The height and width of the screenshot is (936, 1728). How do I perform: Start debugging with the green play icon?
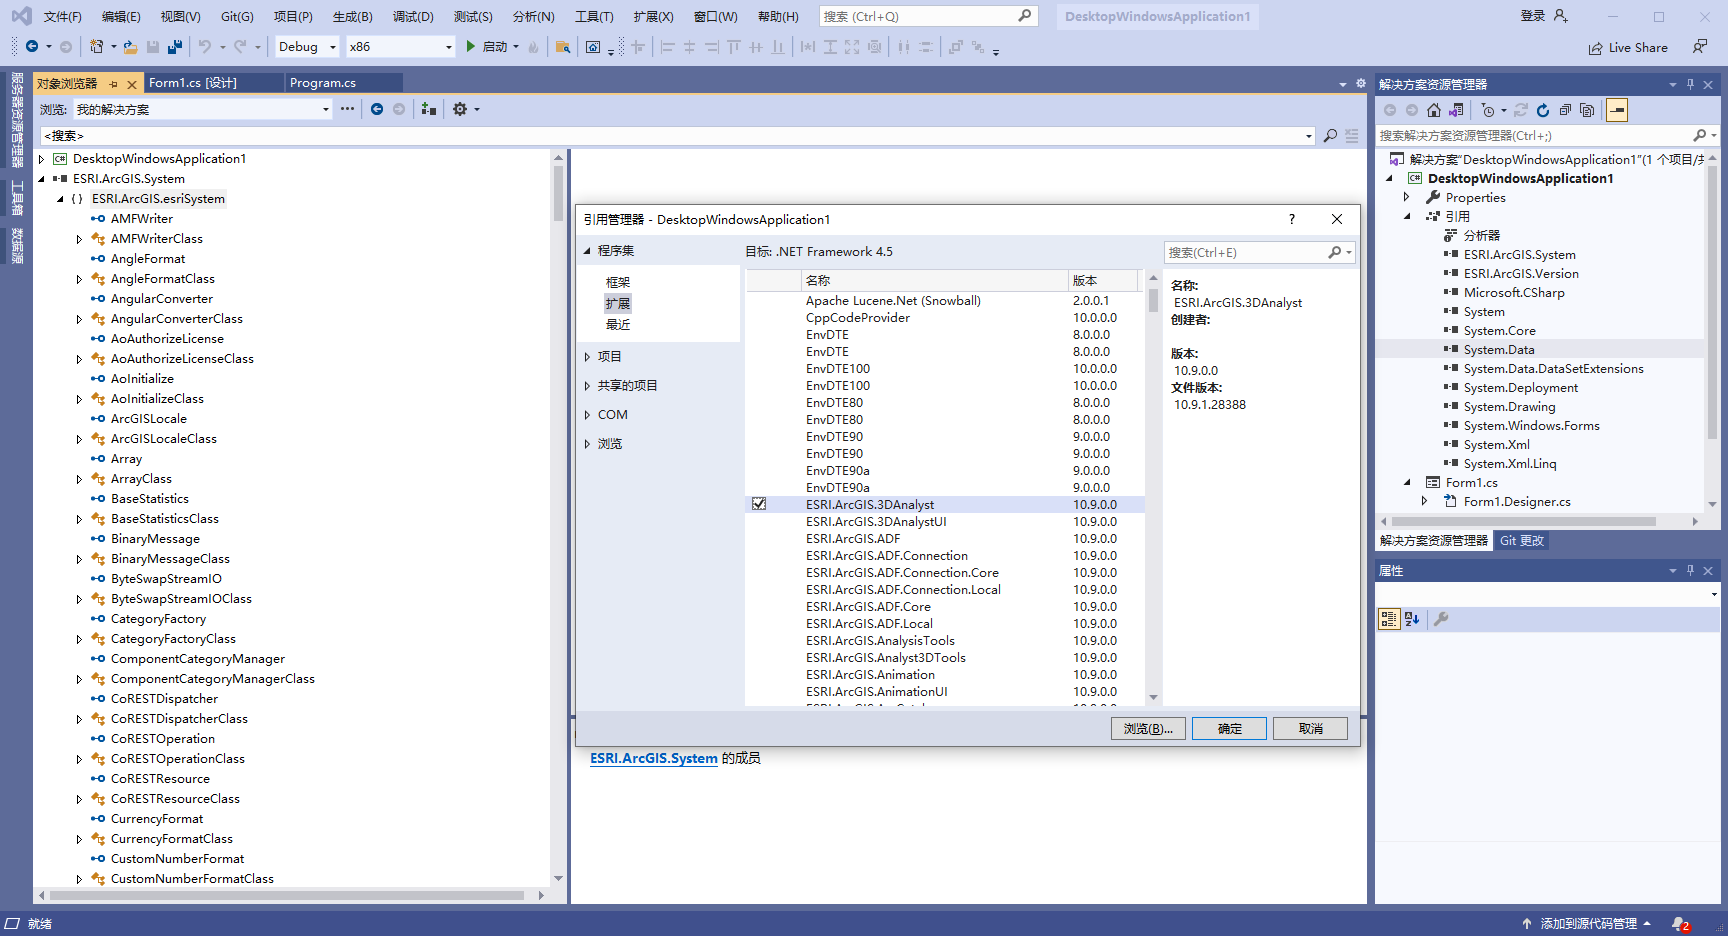tap(470, 47)
